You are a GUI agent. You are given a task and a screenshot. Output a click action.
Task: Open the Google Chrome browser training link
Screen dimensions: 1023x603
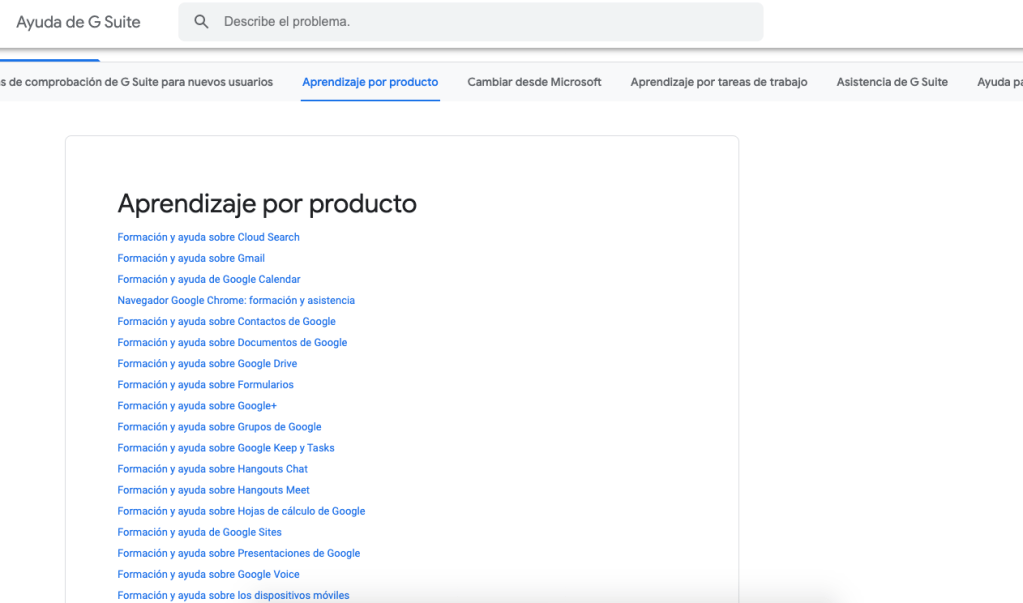coord(235,300)
